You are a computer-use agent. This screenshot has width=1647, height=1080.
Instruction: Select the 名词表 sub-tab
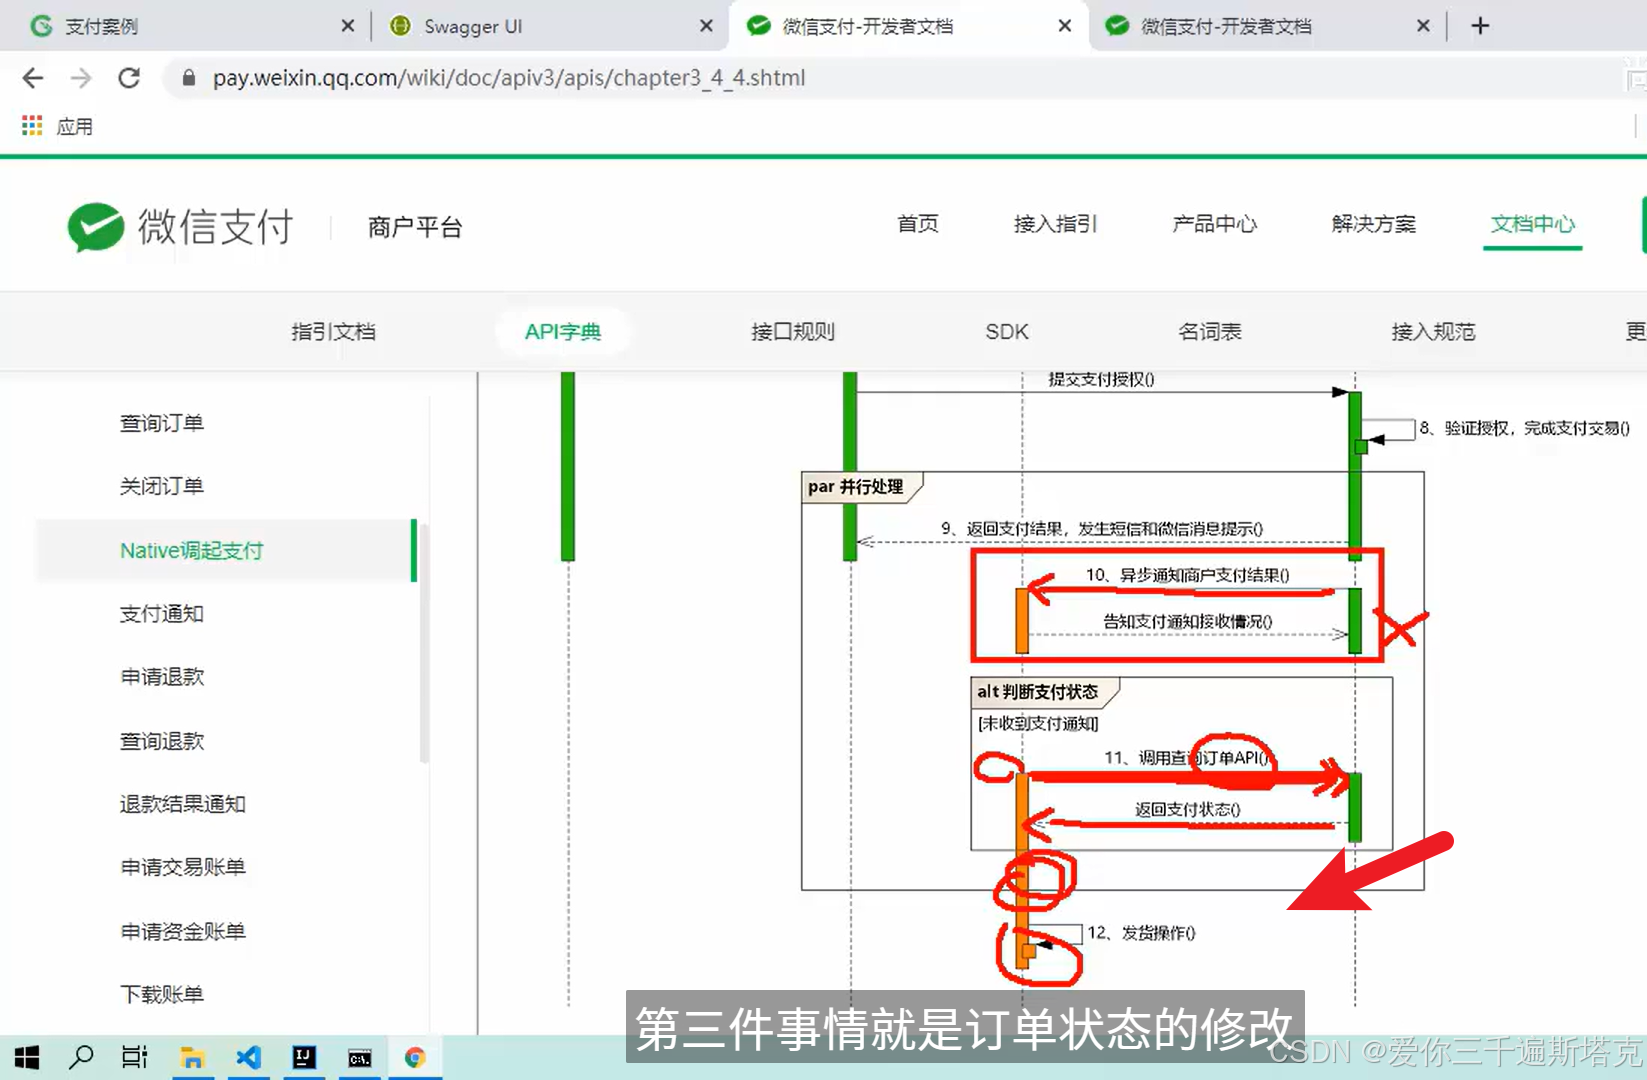(1210, 332)
